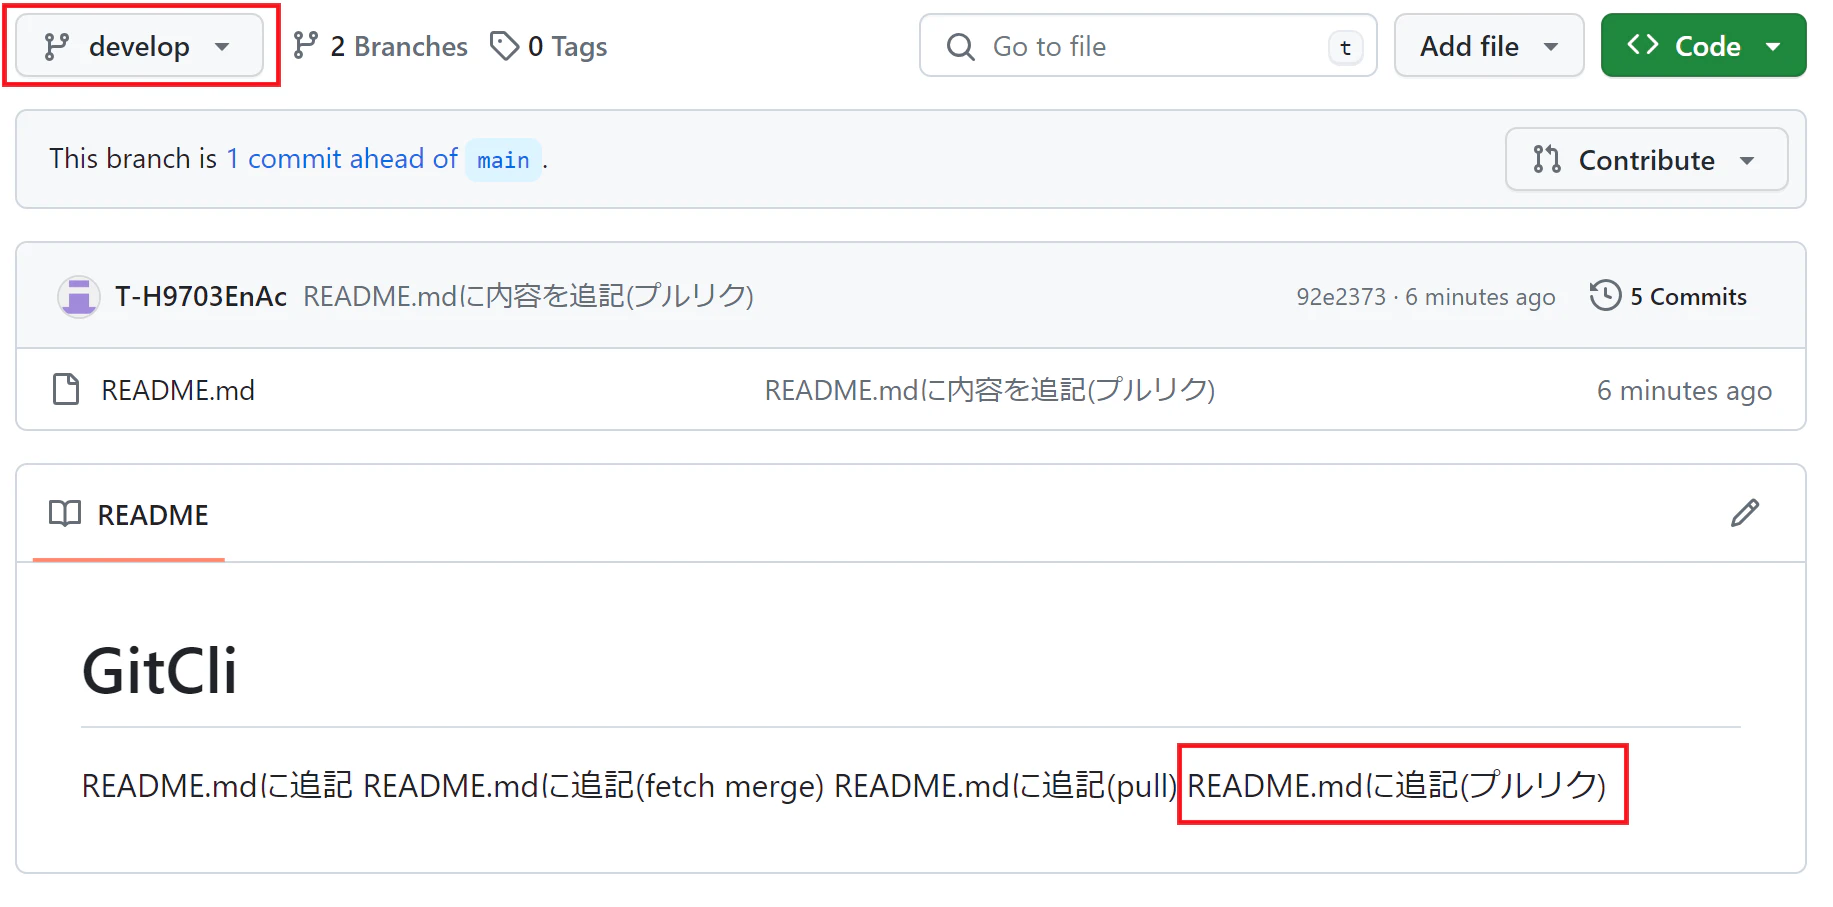Click the file icon beside README.md

[66, 390]
